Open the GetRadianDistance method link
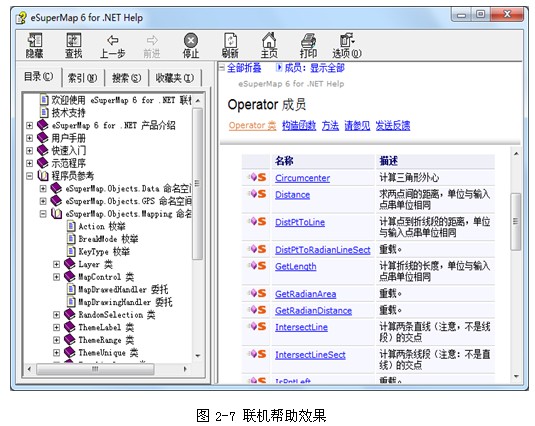The height and width of the screenshot is (426, 535). pyautogui.click(x=313, y=310)
